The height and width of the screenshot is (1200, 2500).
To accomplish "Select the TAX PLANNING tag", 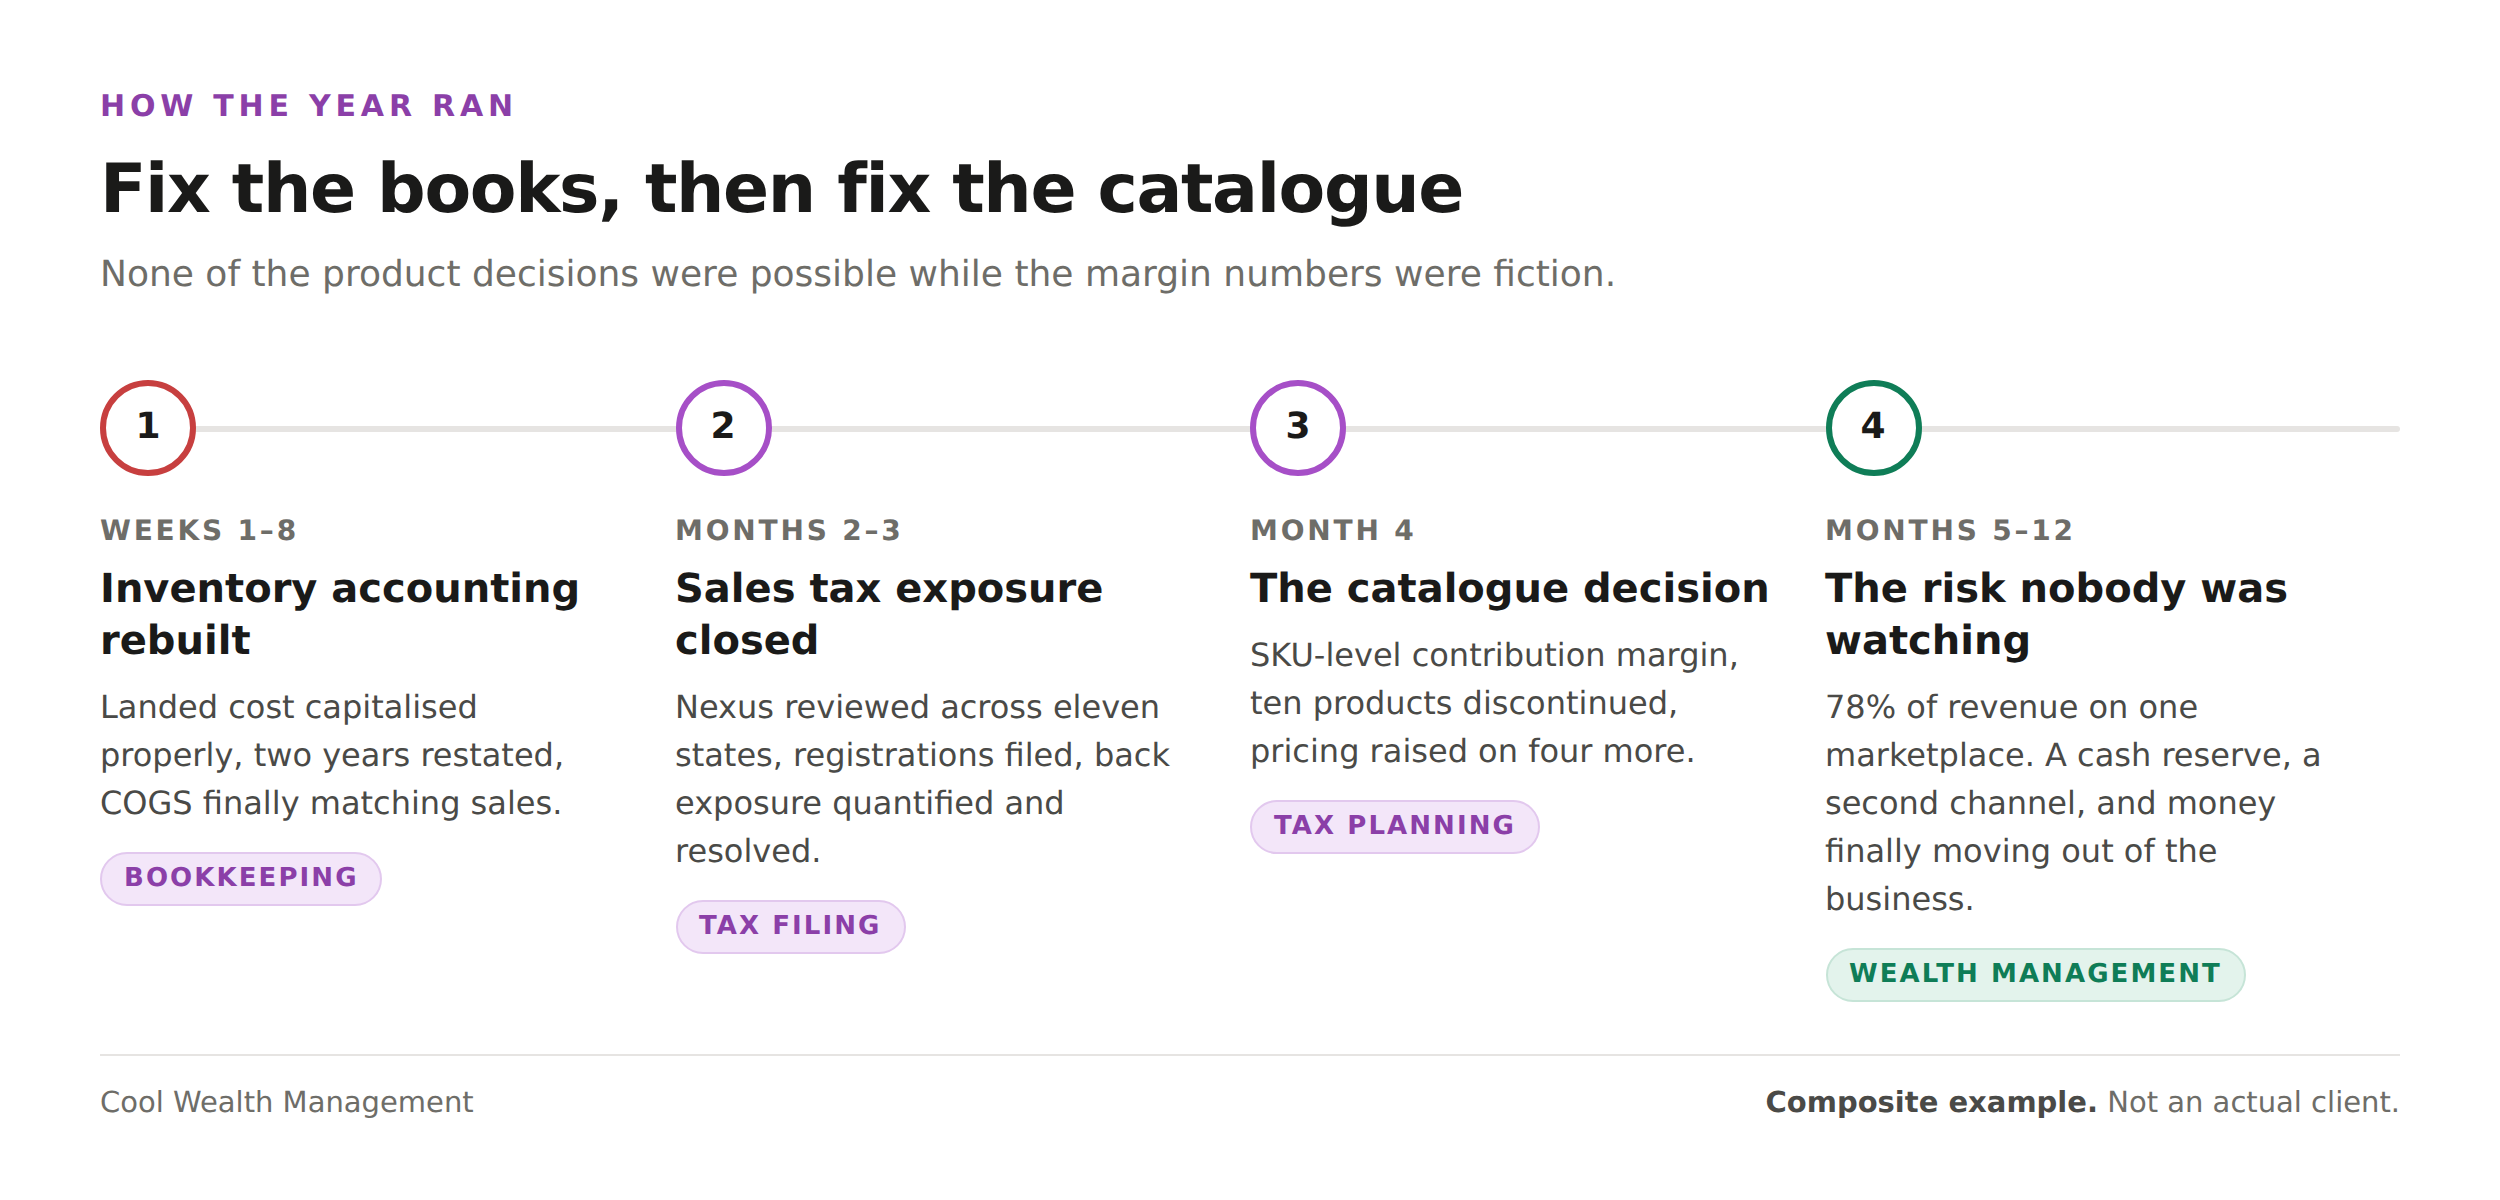I will (1394, 826).
